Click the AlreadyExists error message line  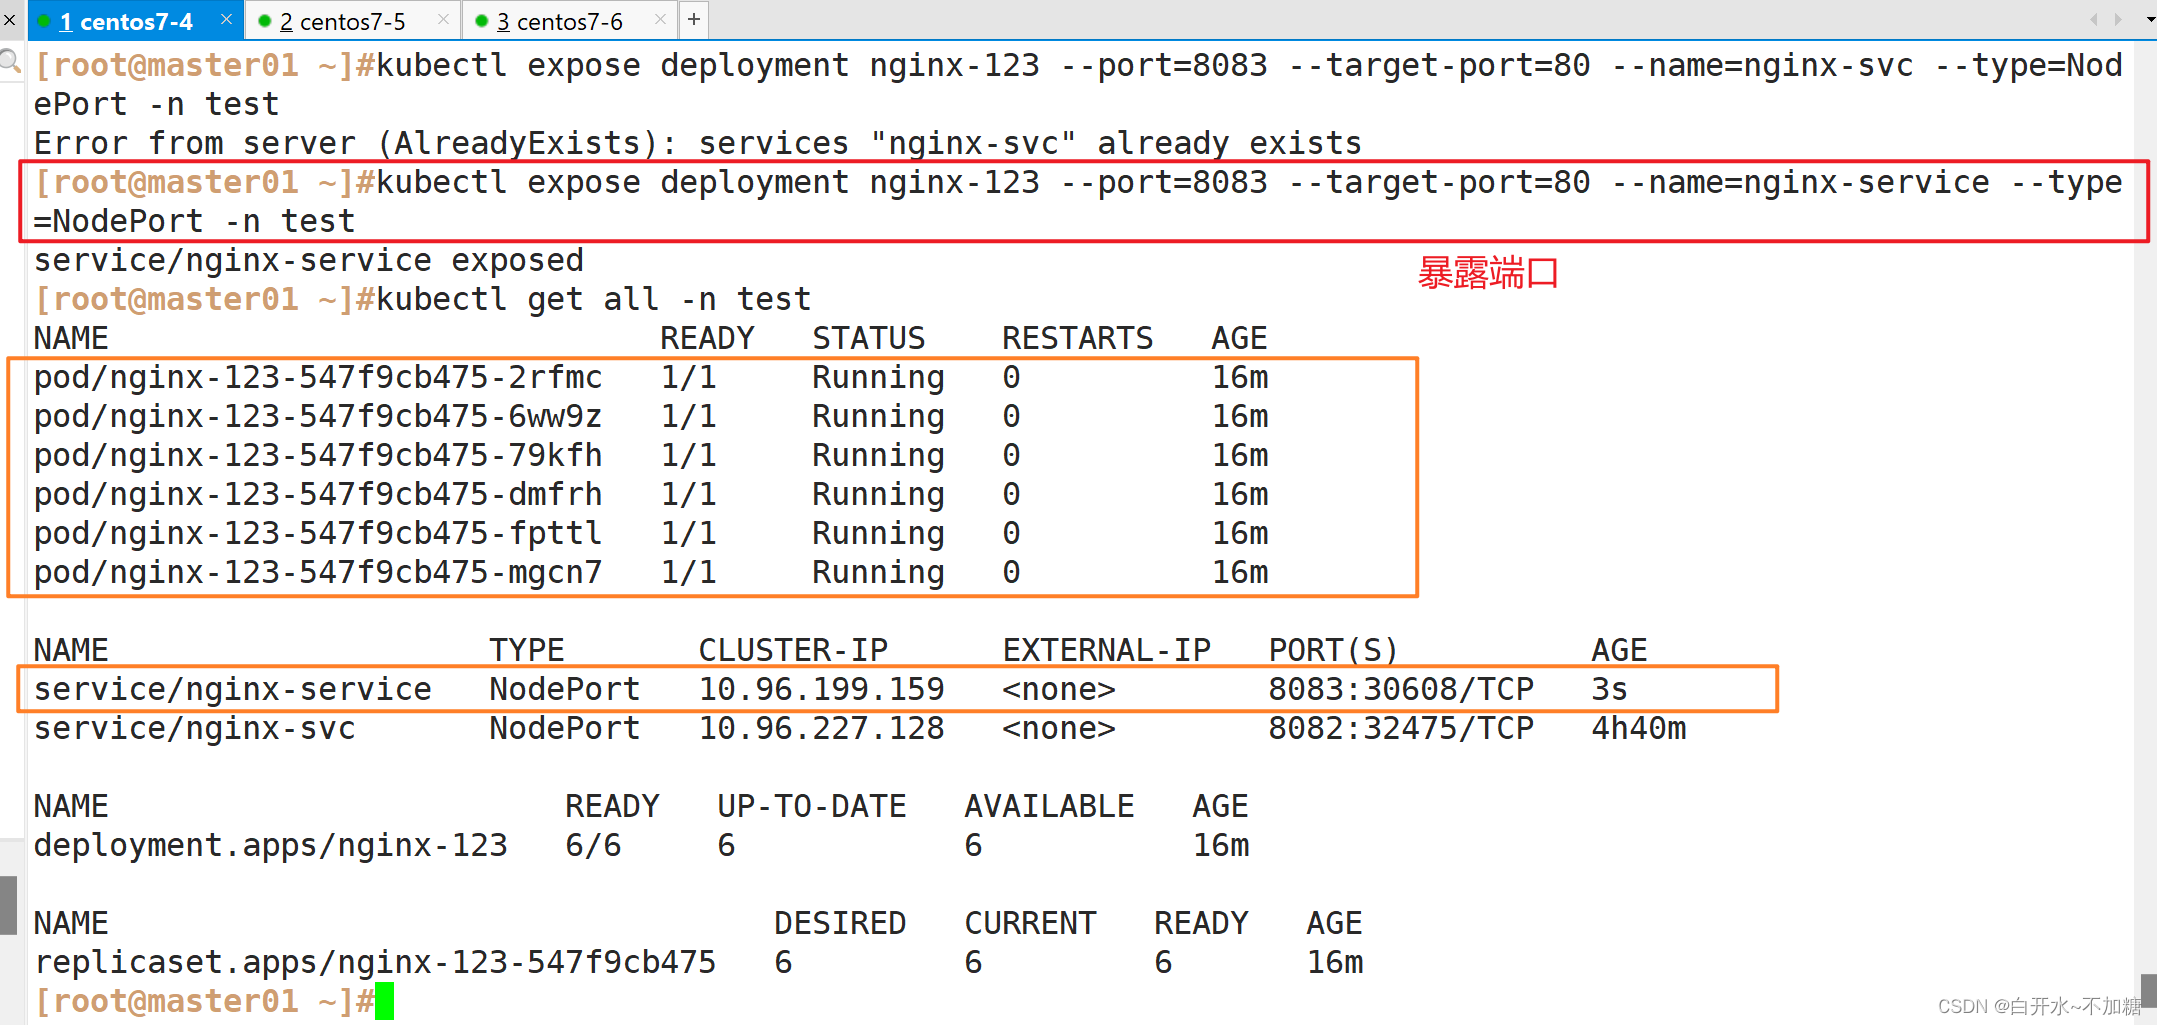coord(698,143)
